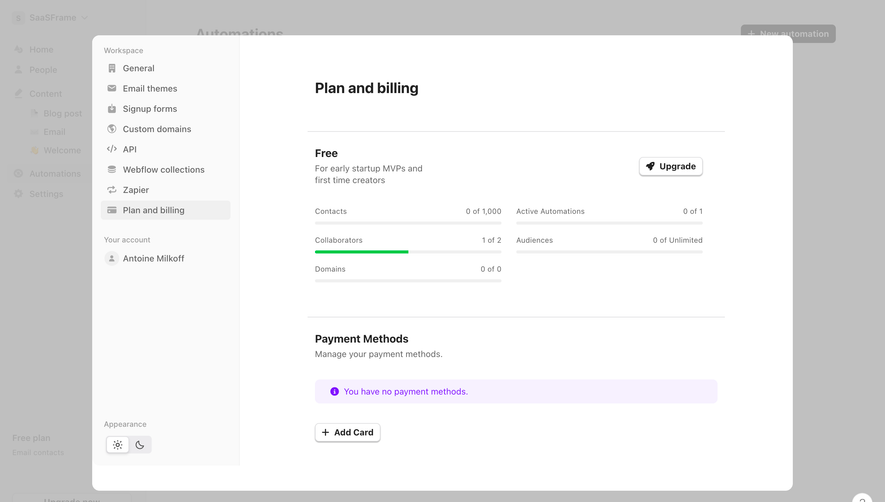Click the info icon in payment notice
The width and height of the screenshot is (885, 502).
click(x=334, y=391)
